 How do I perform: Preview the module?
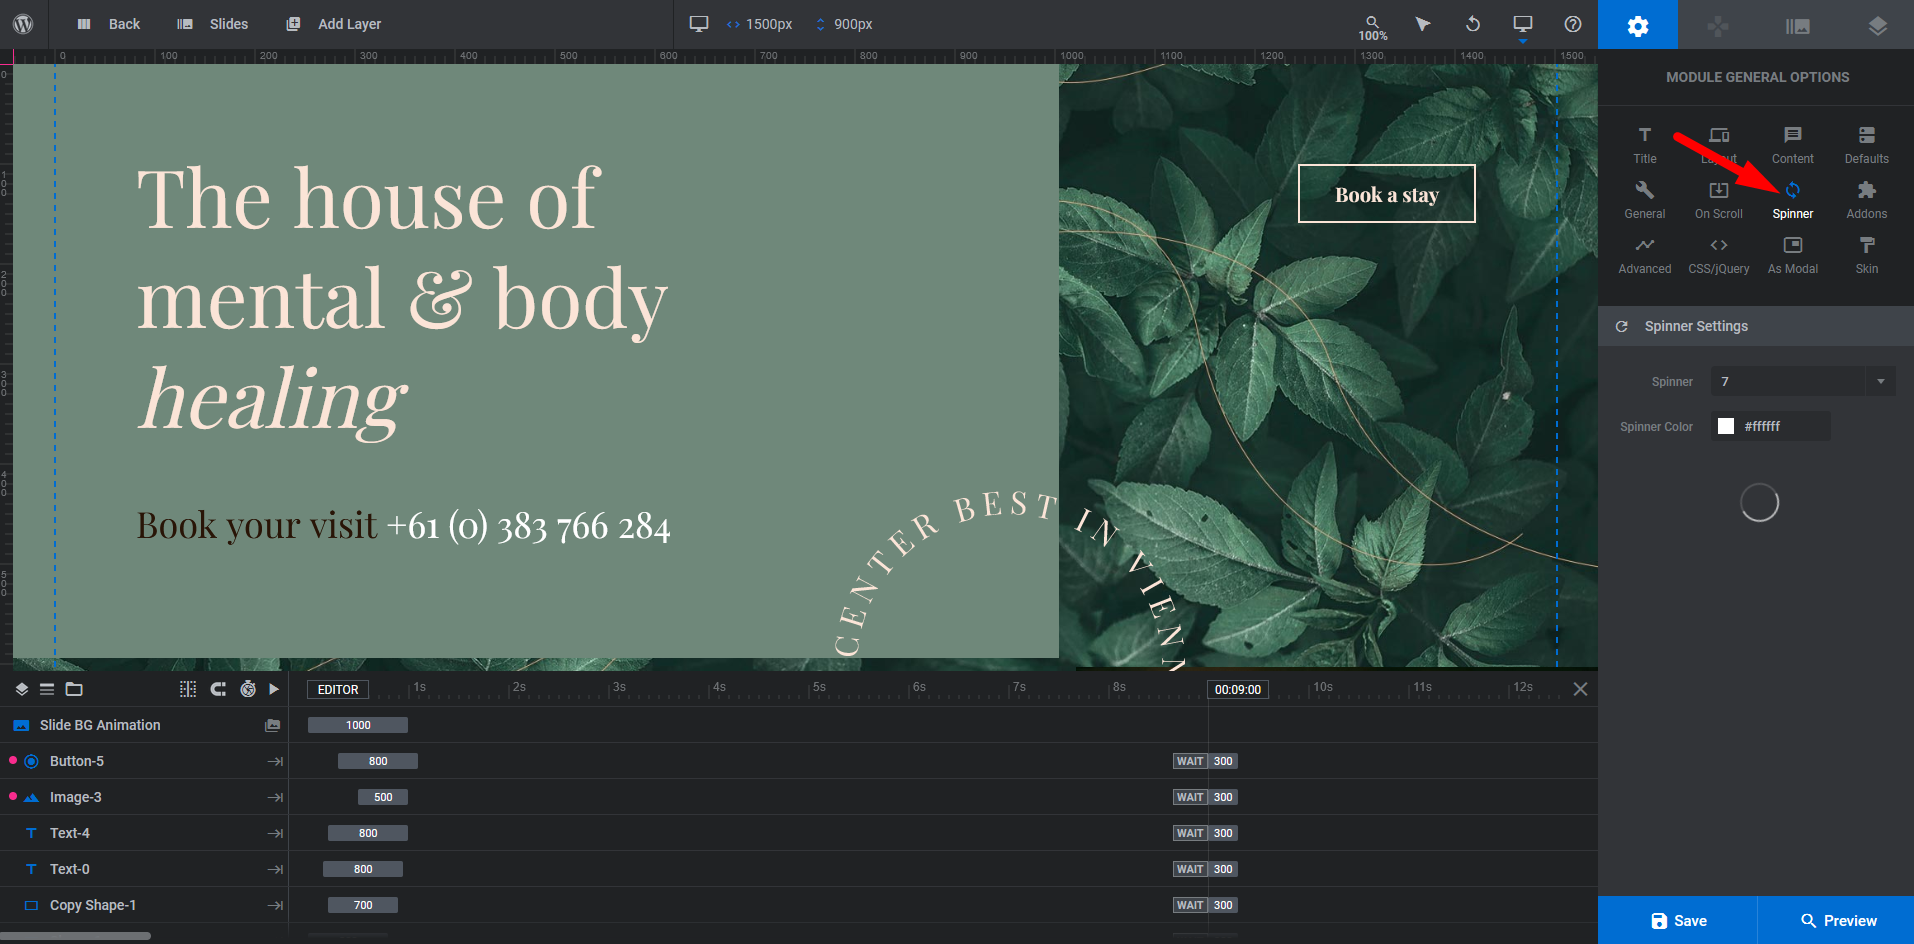1837,920
